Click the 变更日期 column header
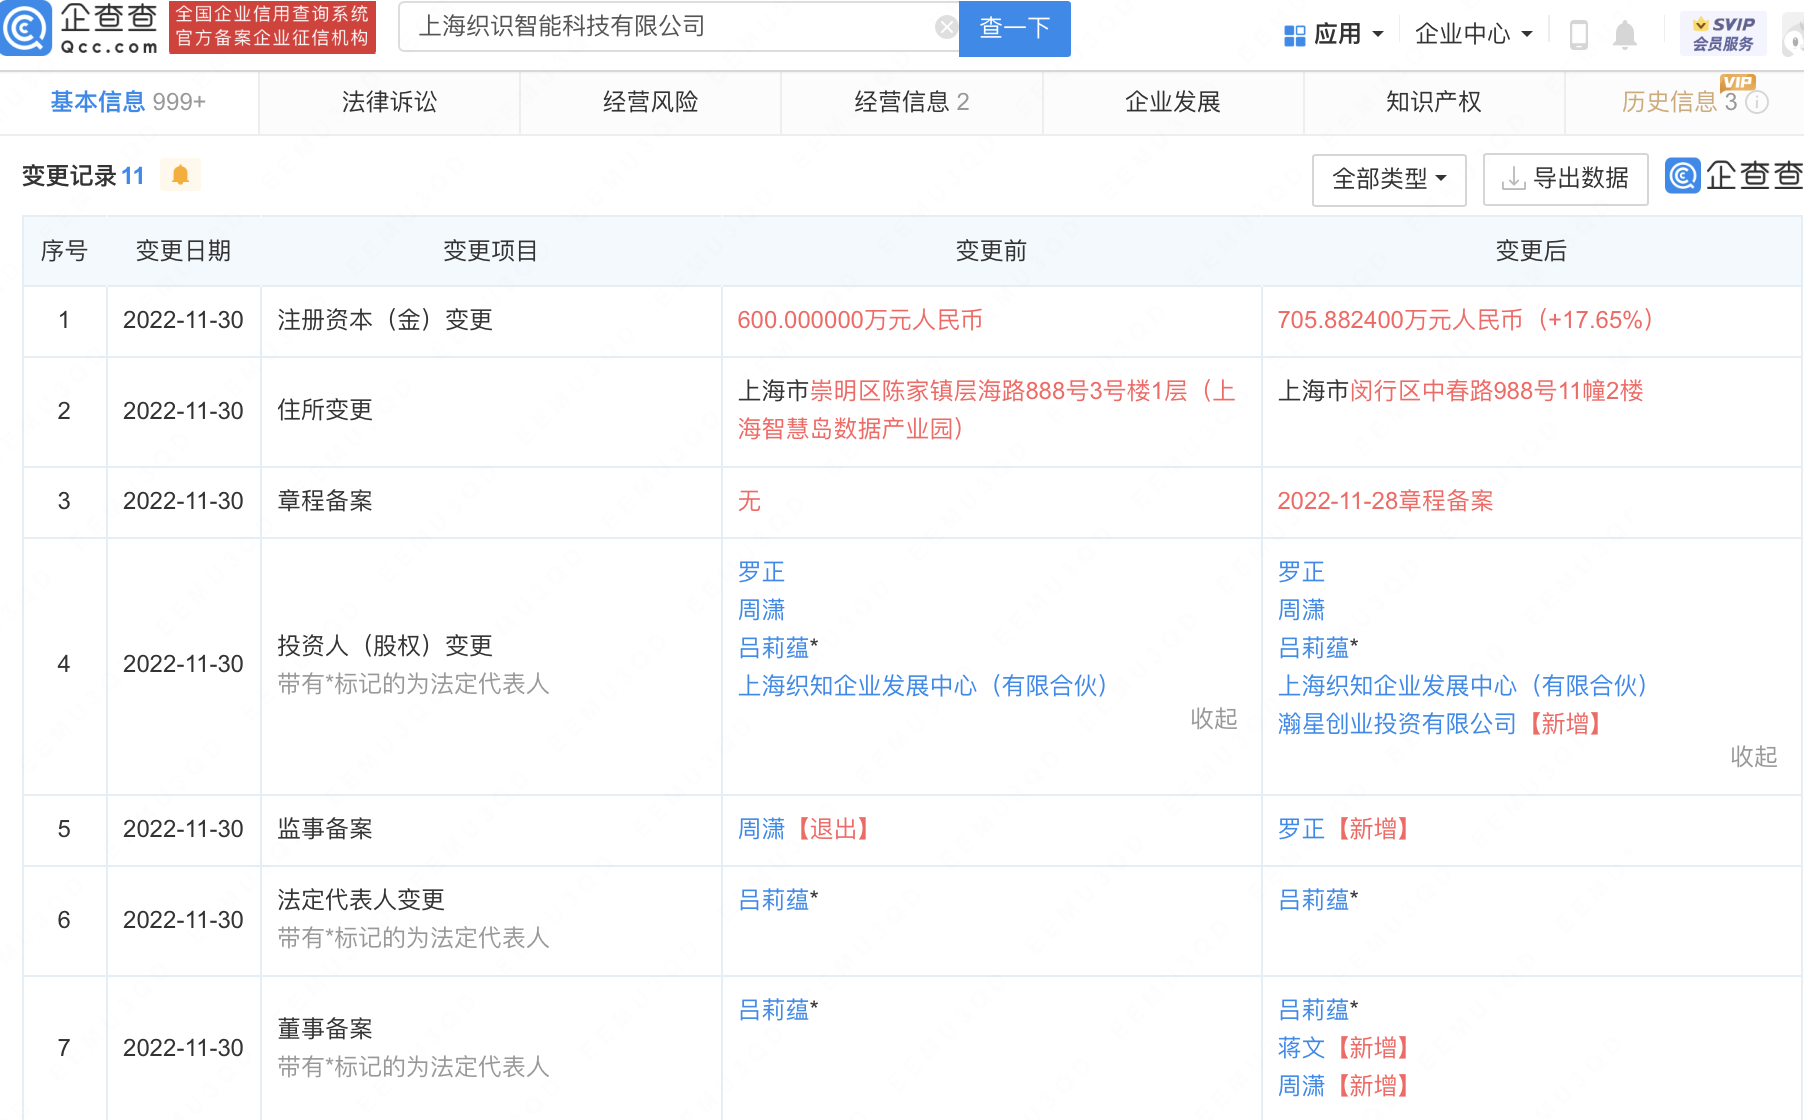The width and height of the screenshot is (1804, 1120). click(183, 251)
